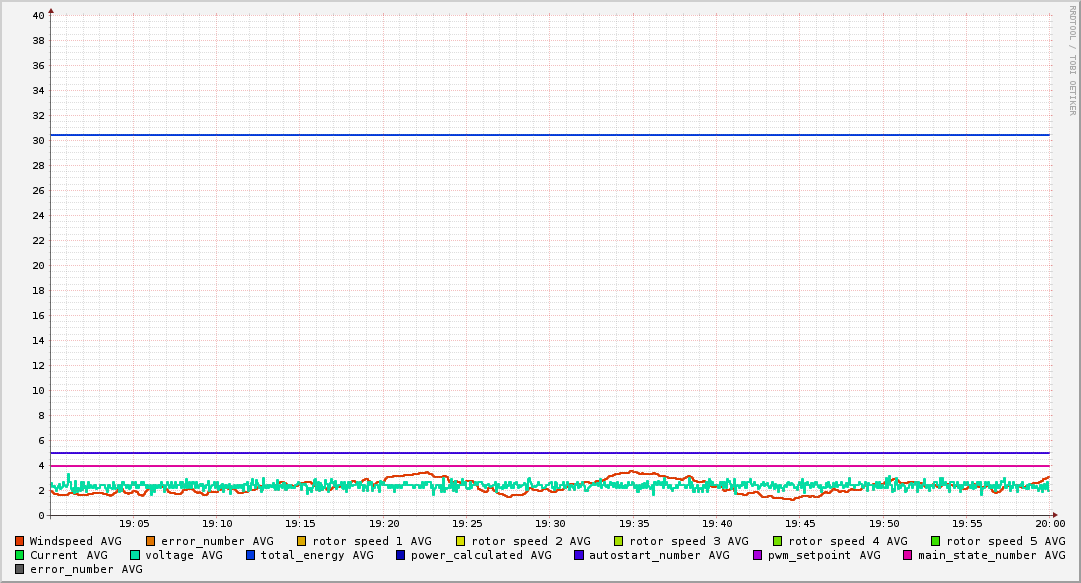Click the orange error_number AVG legend swatch

[151, 541]
